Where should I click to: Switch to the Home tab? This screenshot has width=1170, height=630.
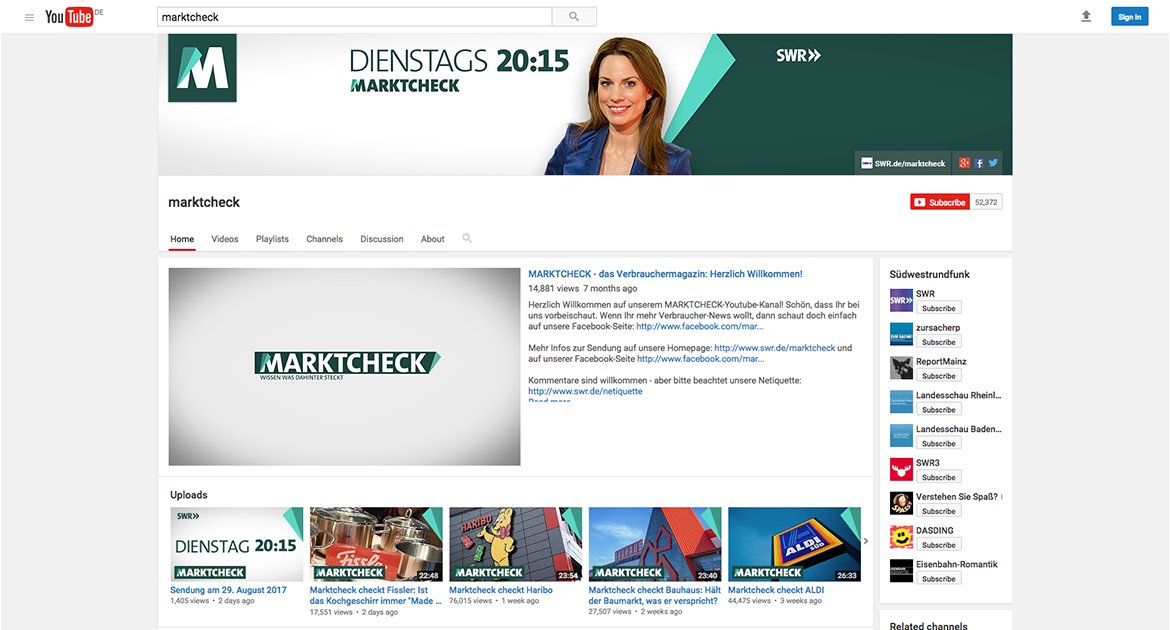click(182, 239)
